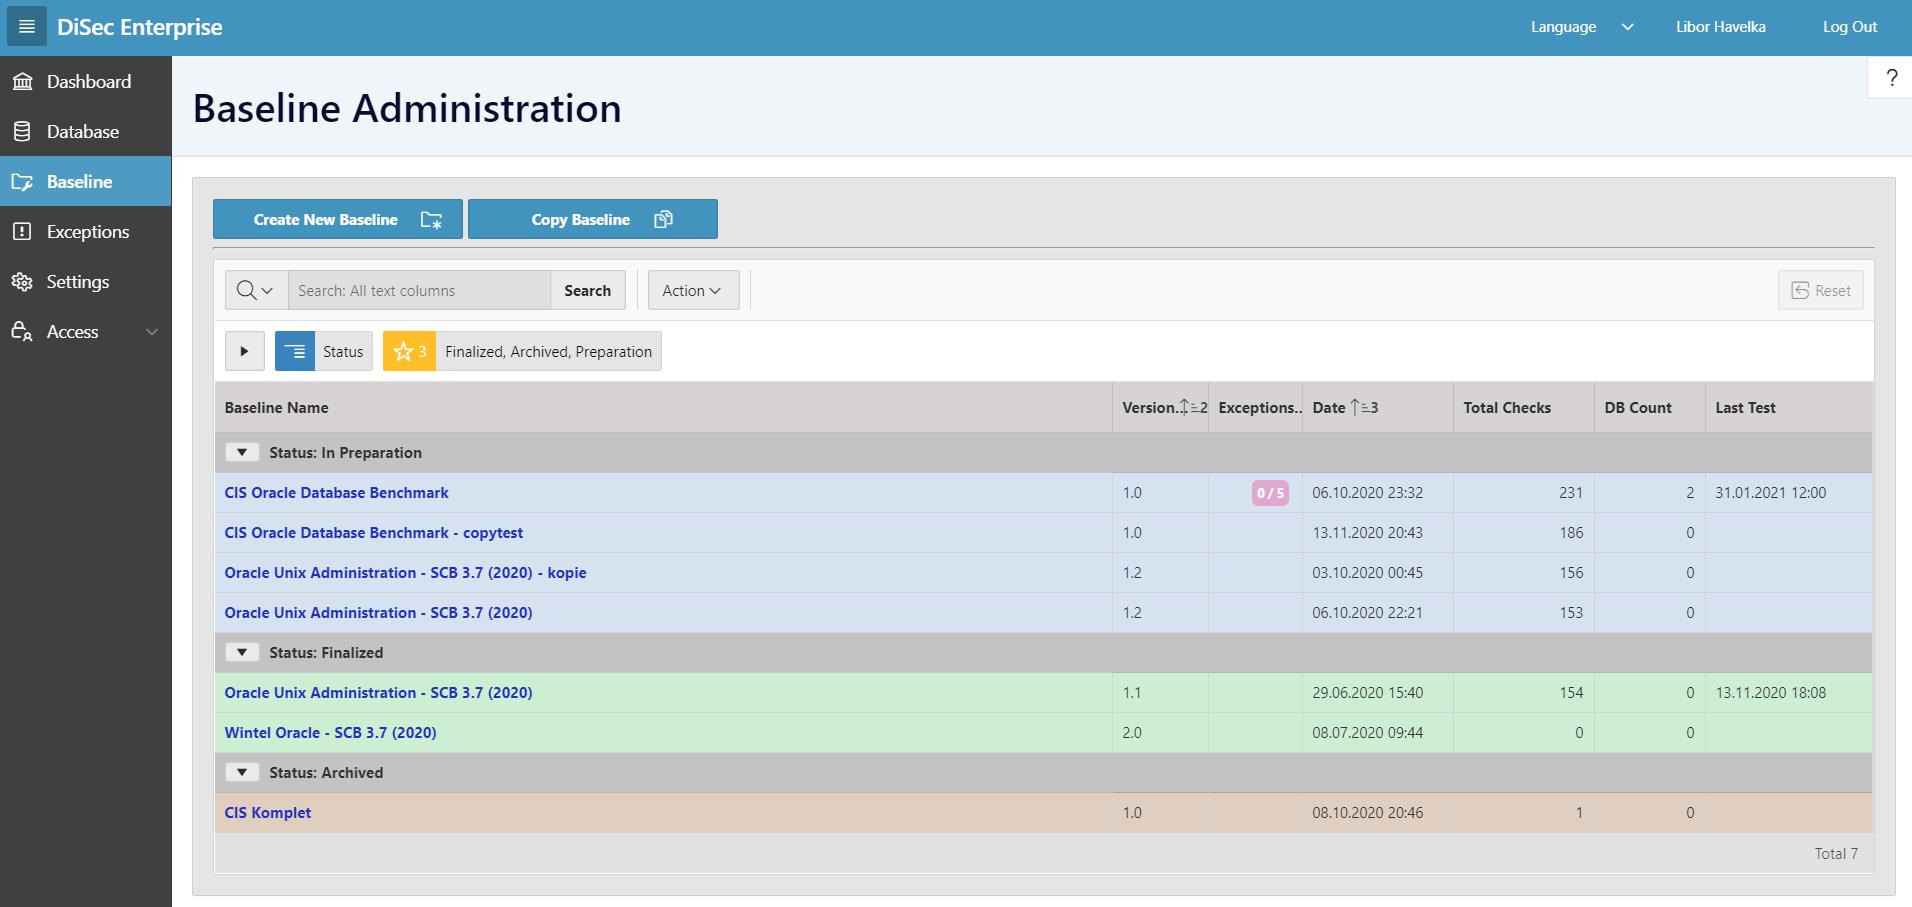Open the CIS Komplet baseline link
Screen dimensions: 1912x907
click(267, 813)
